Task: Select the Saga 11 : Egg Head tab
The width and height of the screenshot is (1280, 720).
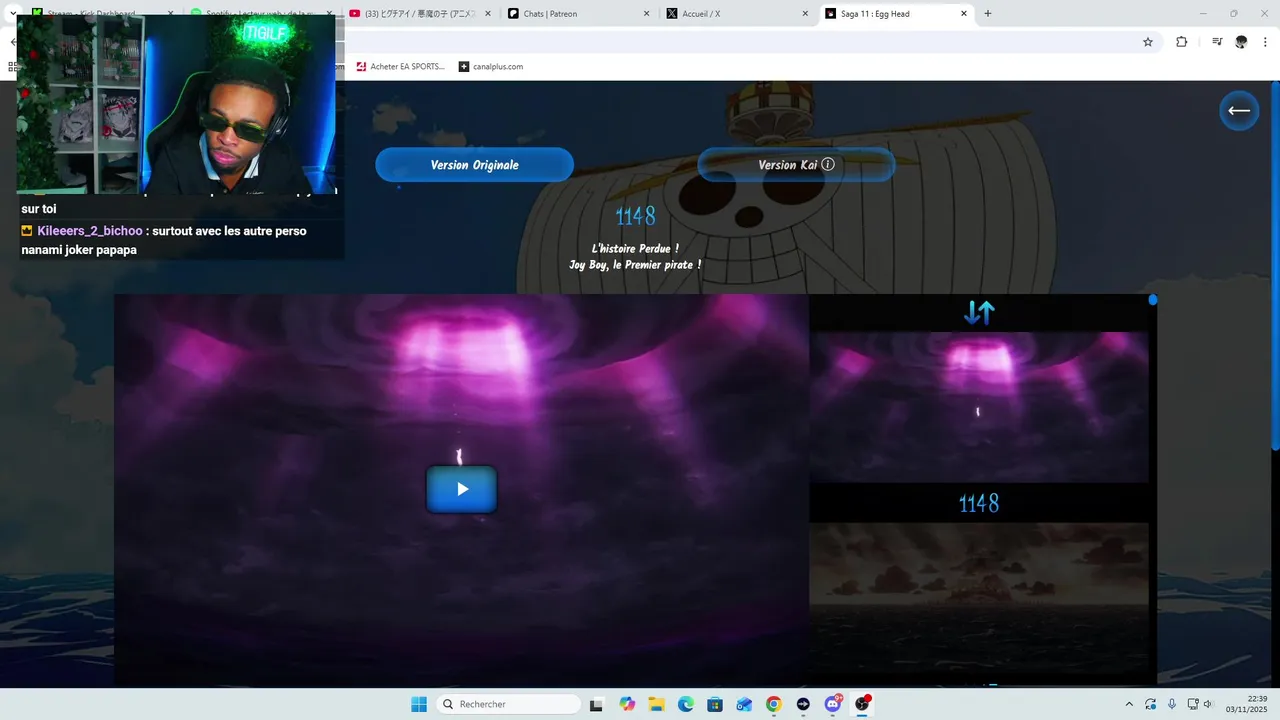Action: 893,14
